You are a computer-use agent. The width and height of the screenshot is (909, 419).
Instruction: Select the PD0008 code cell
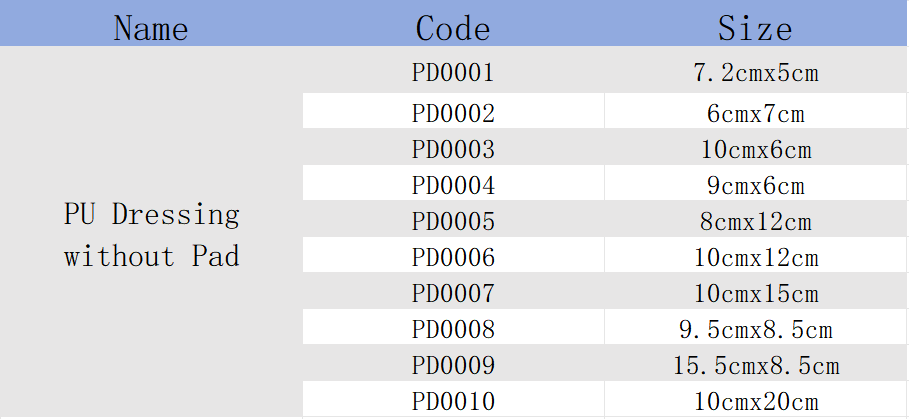[453, 326]
